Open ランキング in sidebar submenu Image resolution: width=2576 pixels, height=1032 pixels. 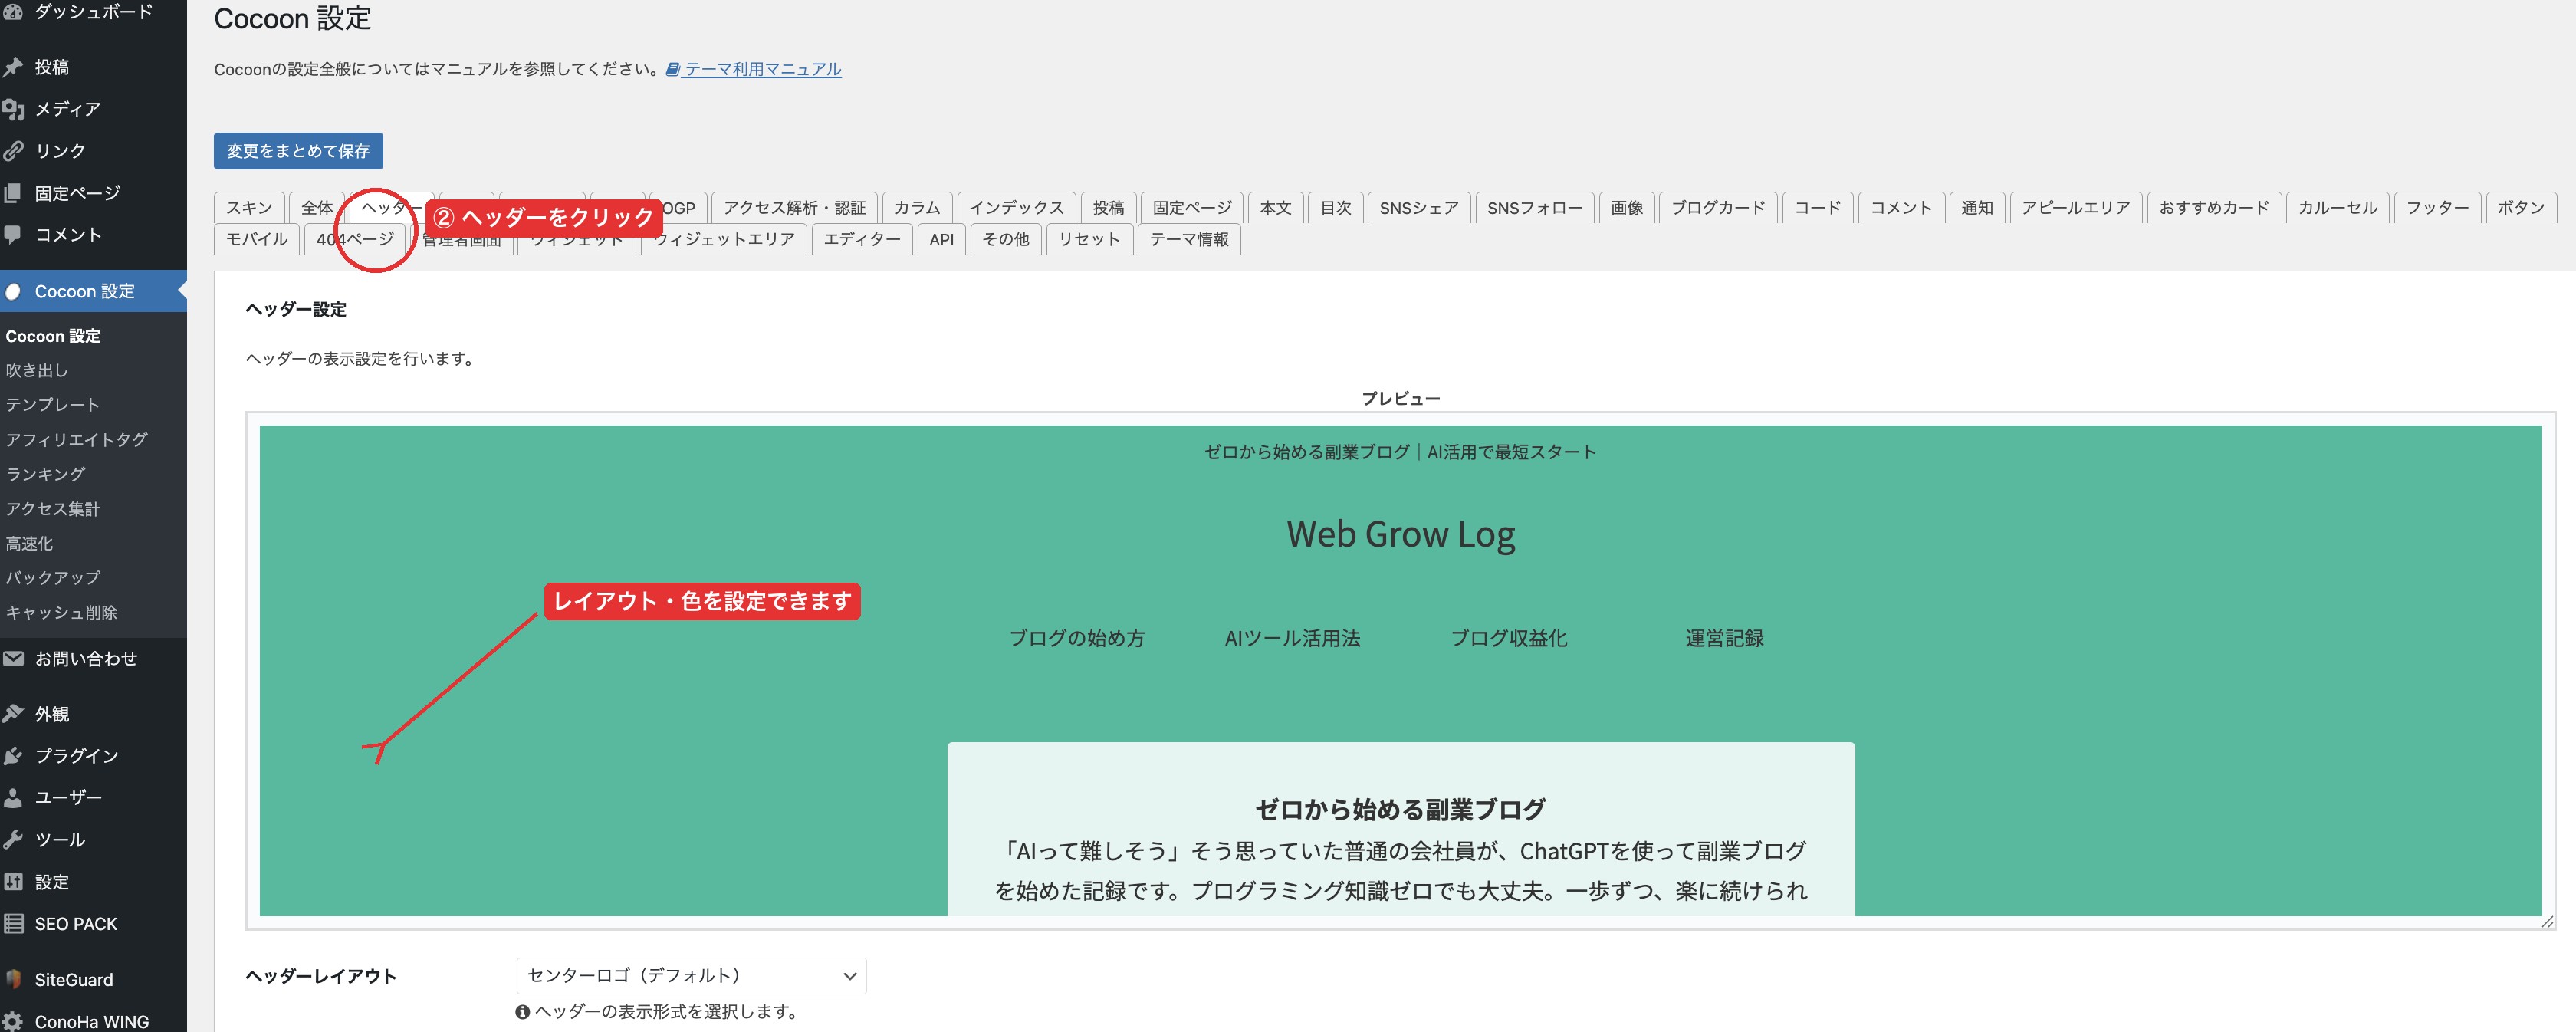click(45, 474)
